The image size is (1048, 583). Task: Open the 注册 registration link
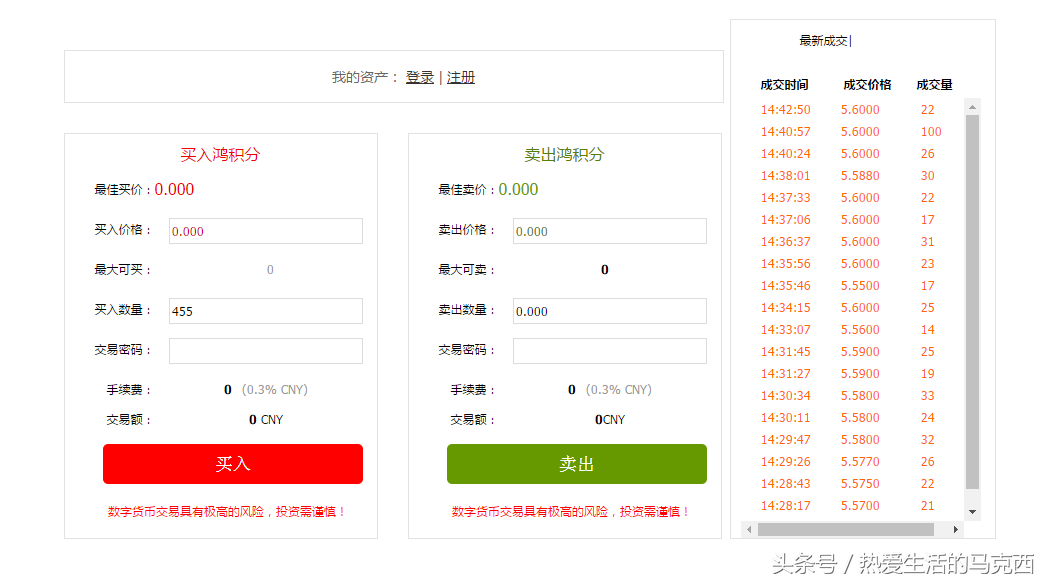coord(461,77)
